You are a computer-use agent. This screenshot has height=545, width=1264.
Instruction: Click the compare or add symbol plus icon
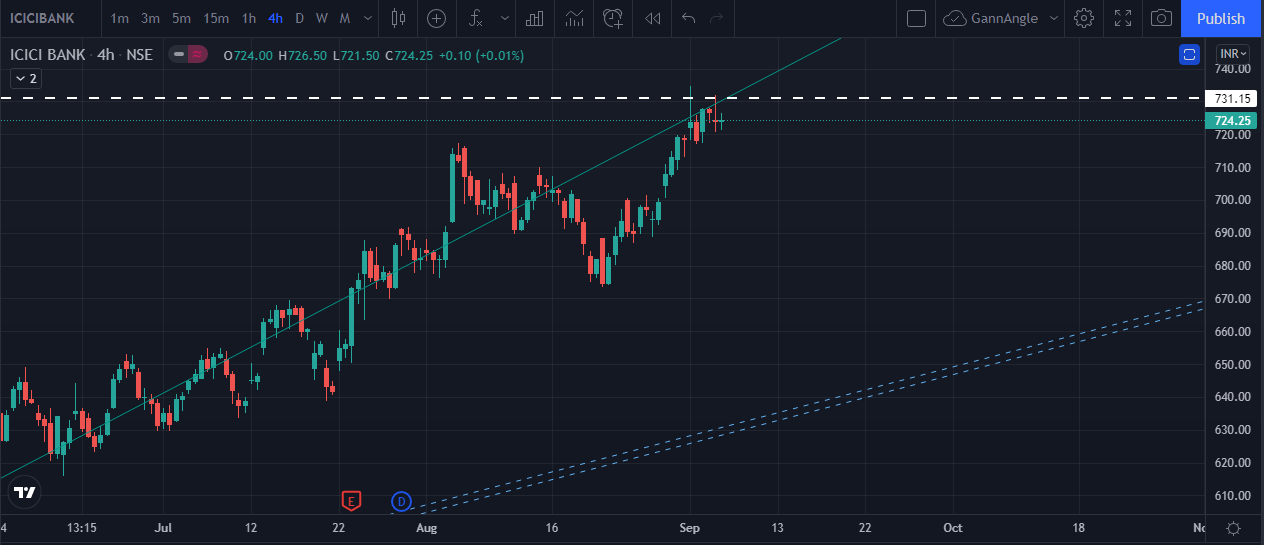[437, 18]
